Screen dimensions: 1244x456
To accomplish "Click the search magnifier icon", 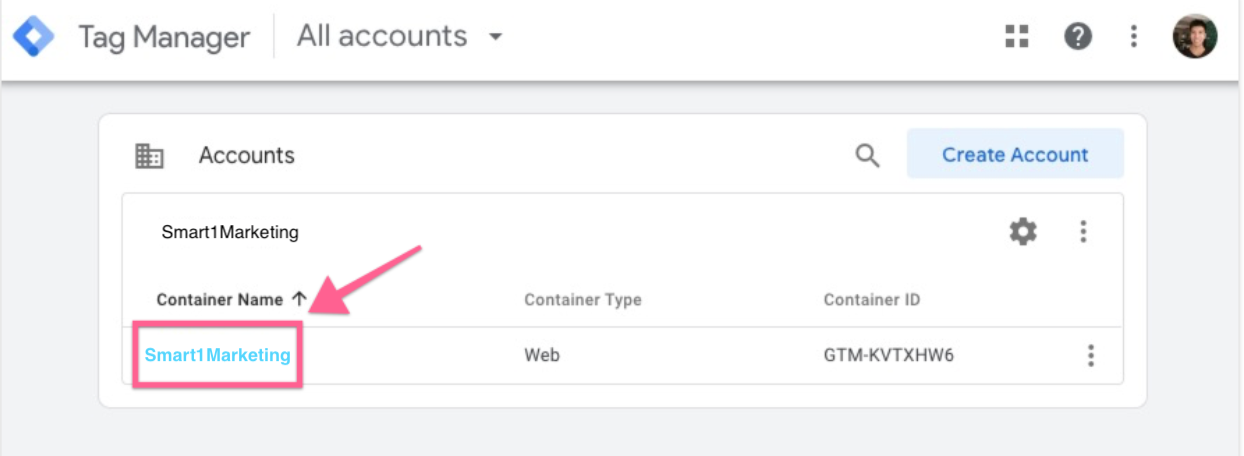I will [x=867, y=155].
